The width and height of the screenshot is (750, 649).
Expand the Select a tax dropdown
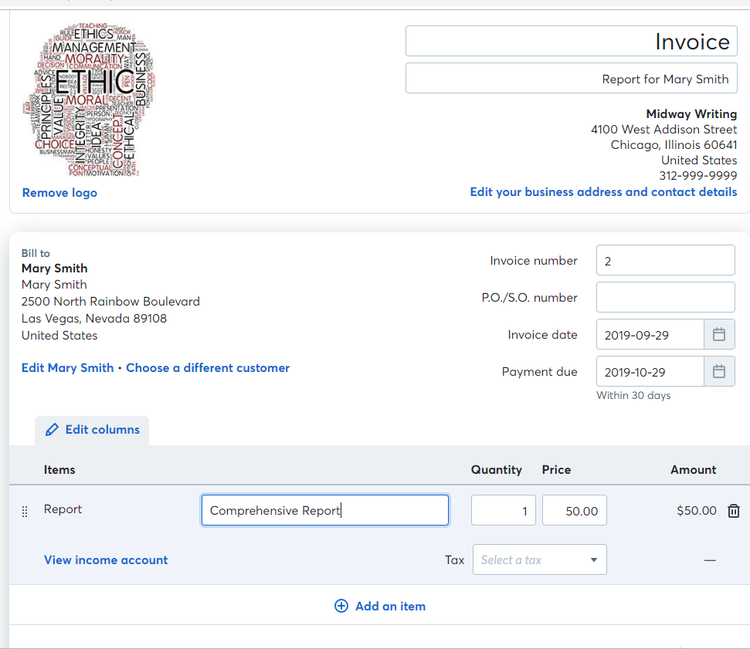click(540, 560)
